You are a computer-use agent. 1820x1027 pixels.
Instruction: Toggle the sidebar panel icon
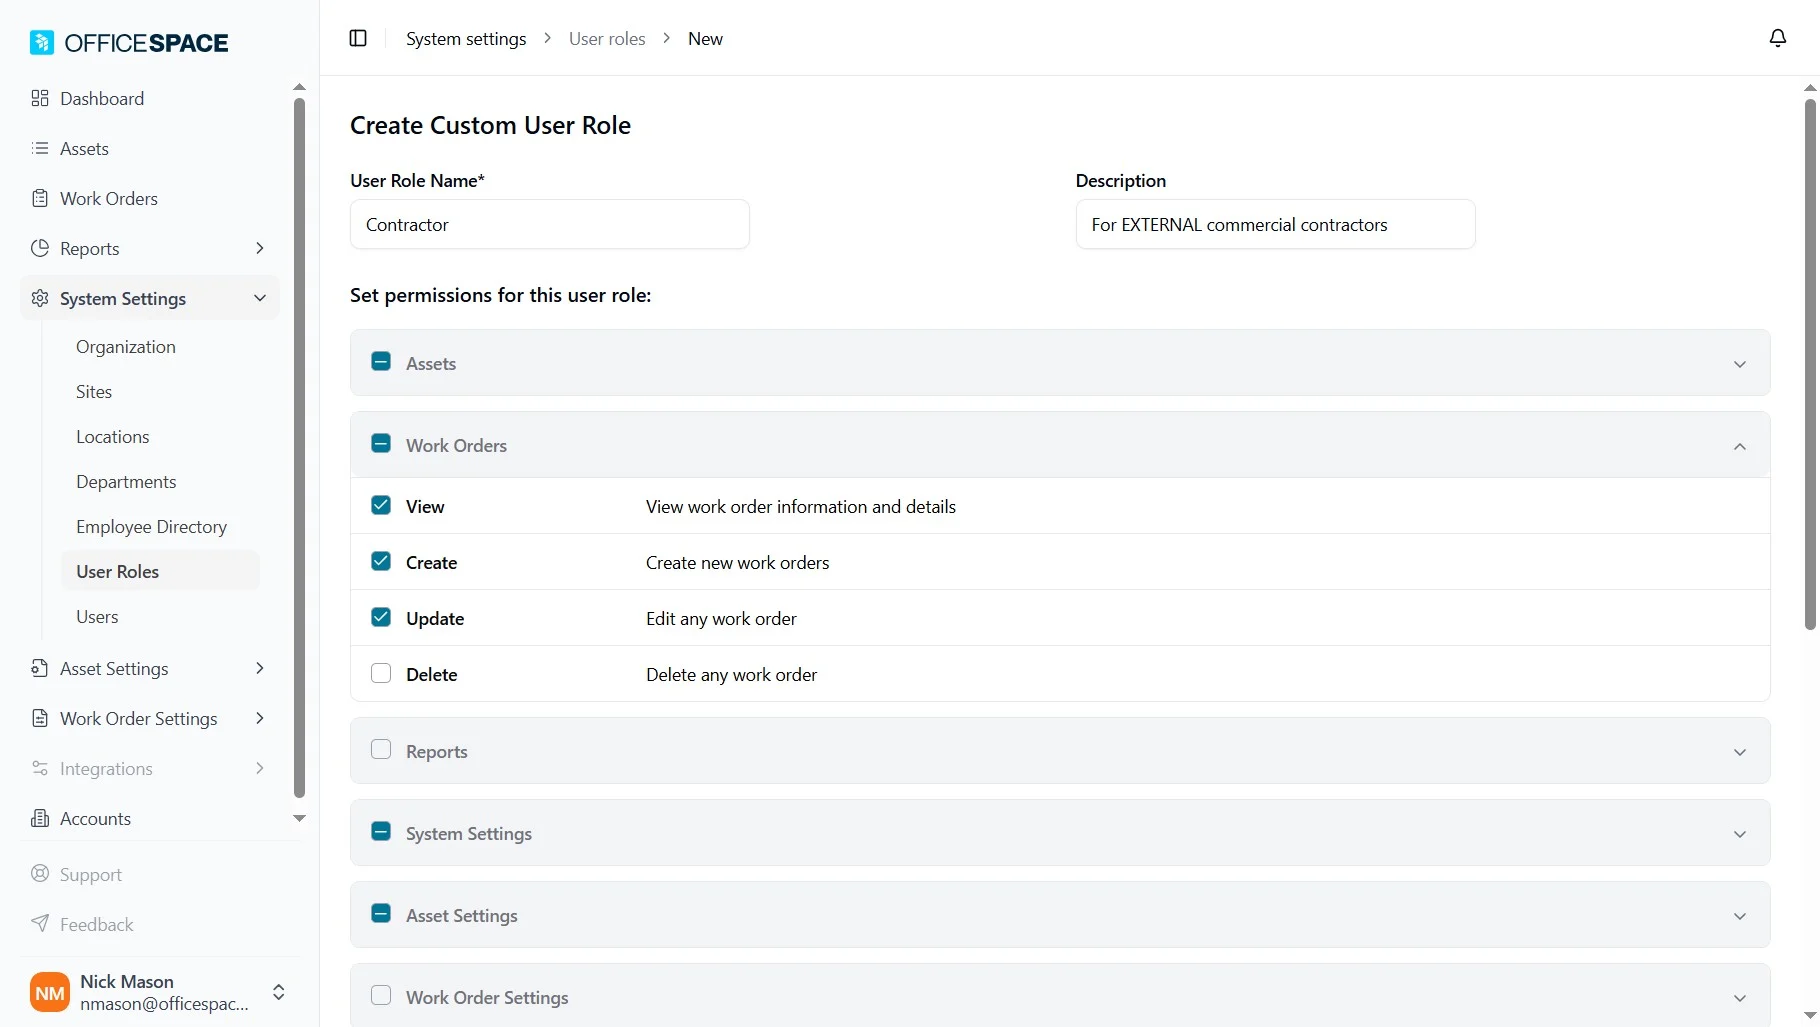(358, 38)
